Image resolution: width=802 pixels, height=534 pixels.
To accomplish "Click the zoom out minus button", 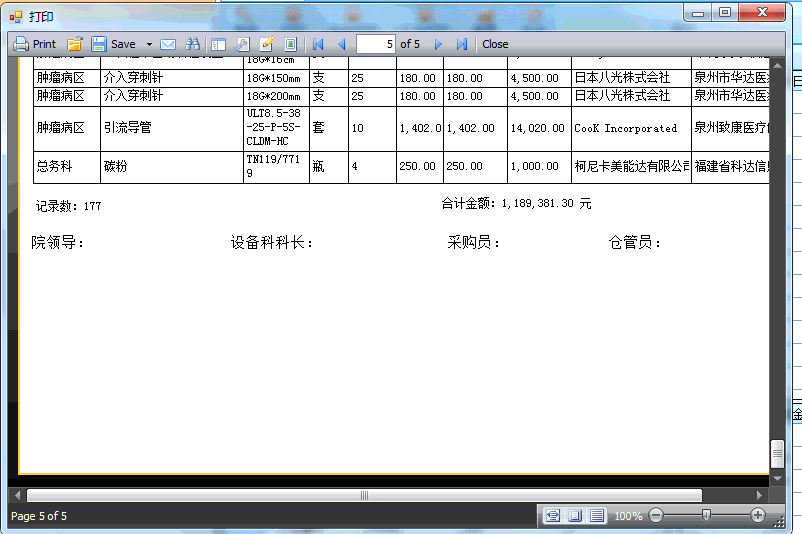I will pos(656,515).
